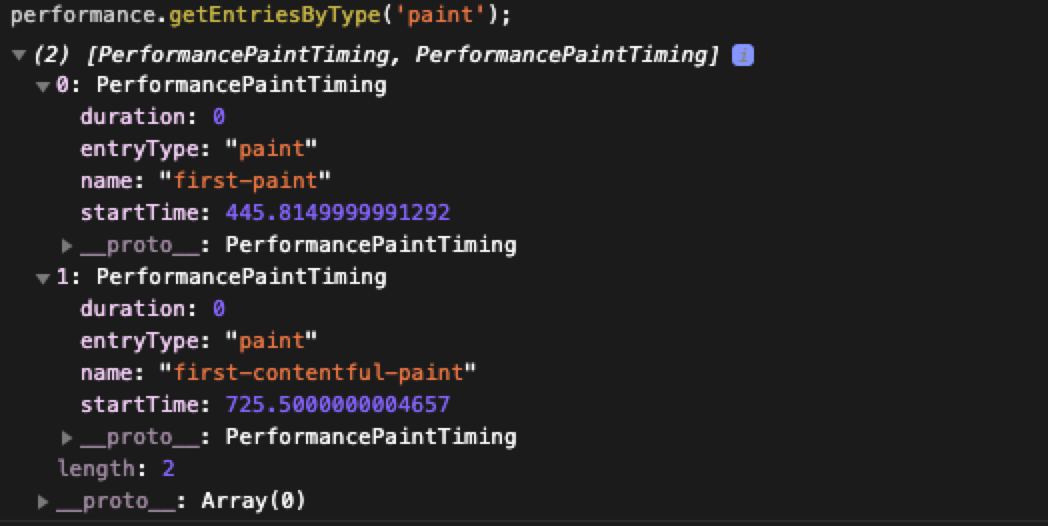
Task: Expand the __proto__: Array(0) row
Action: pos(43,501)
